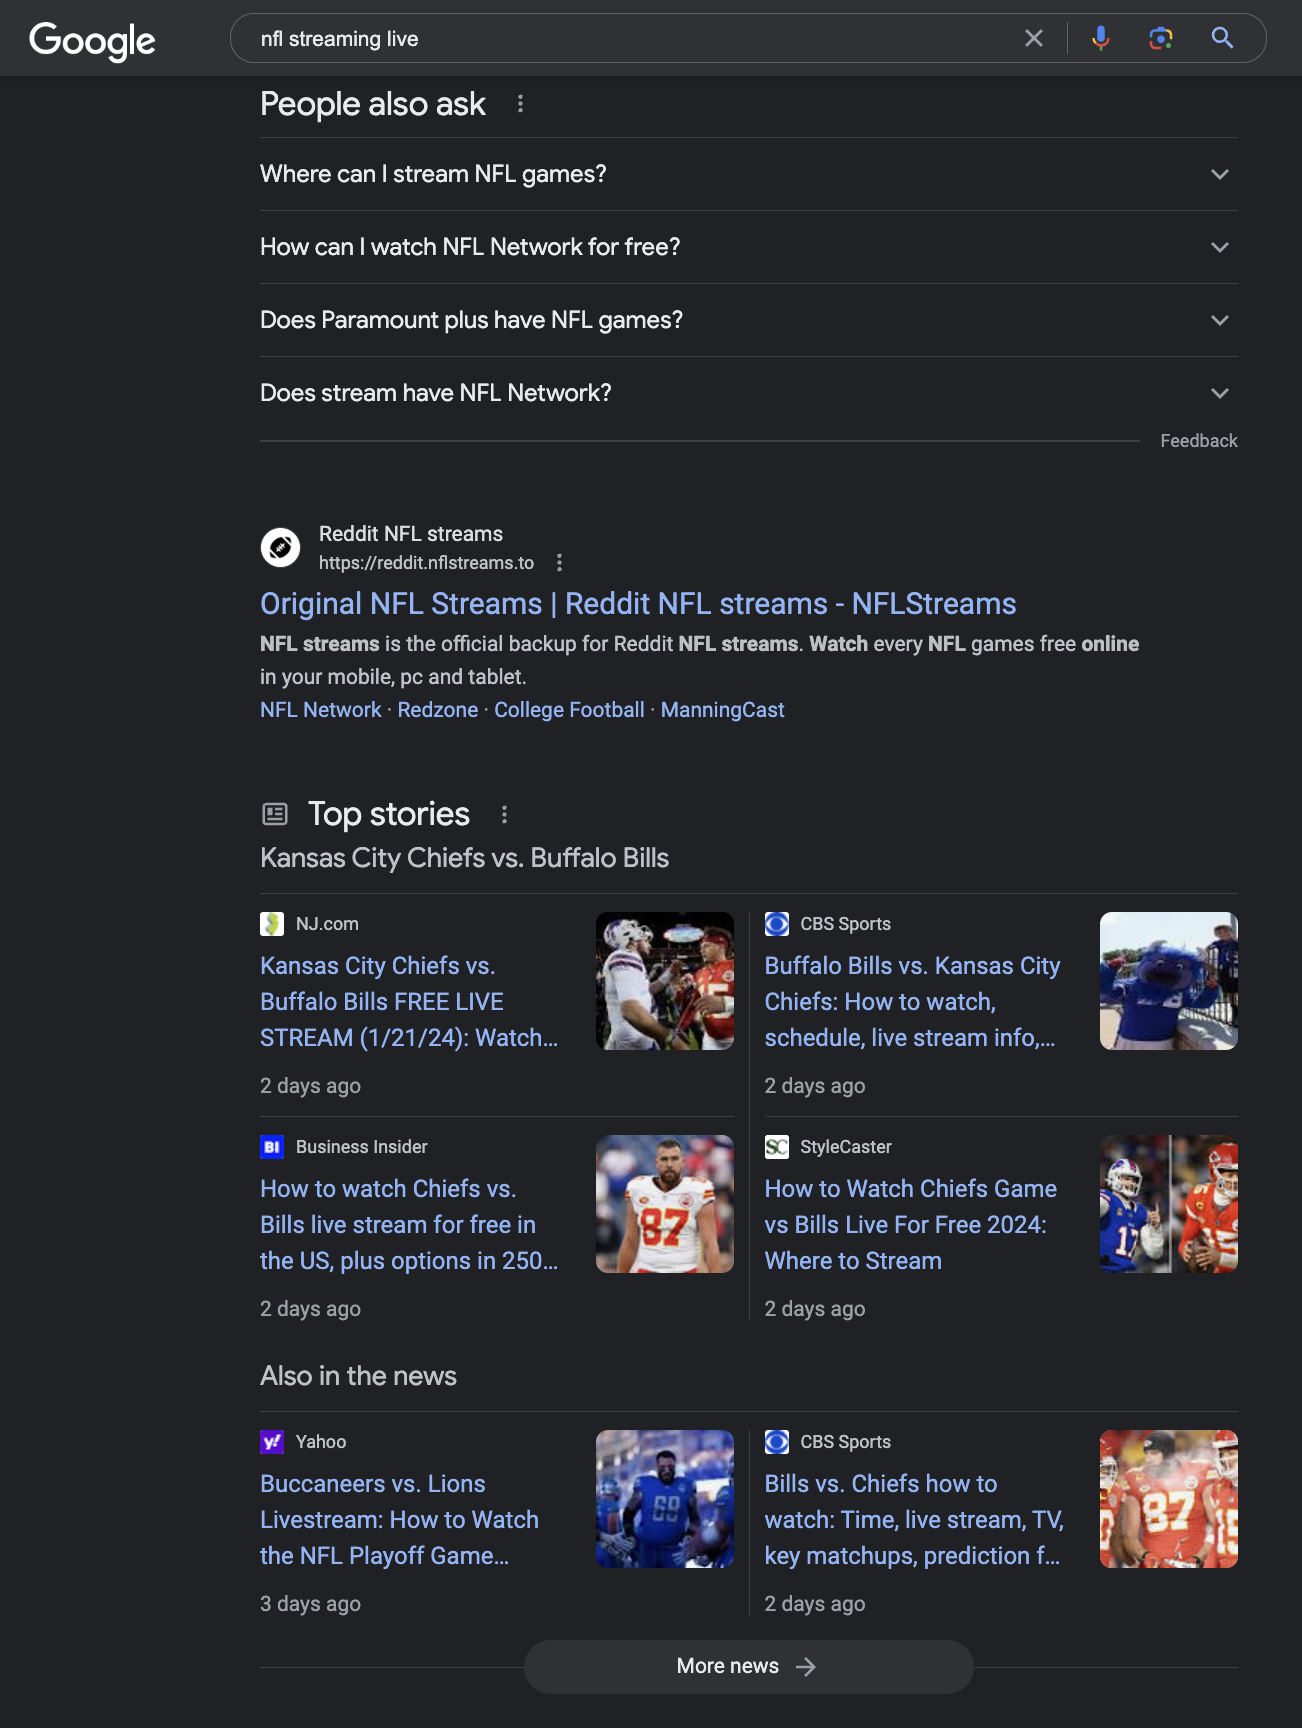The image size is (1302, 1728).
Task: Open options menu for the Reddit NFL streams result
Action: (x=559, y=563)
